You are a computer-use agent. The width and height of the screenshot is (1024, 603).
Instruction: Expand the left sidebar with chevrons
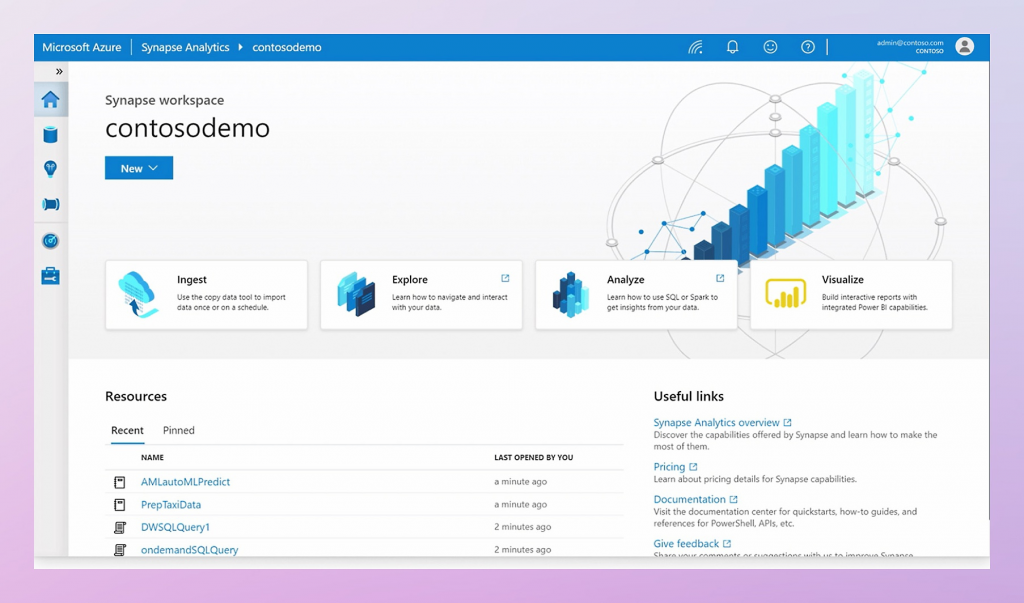tap(59, 72)
